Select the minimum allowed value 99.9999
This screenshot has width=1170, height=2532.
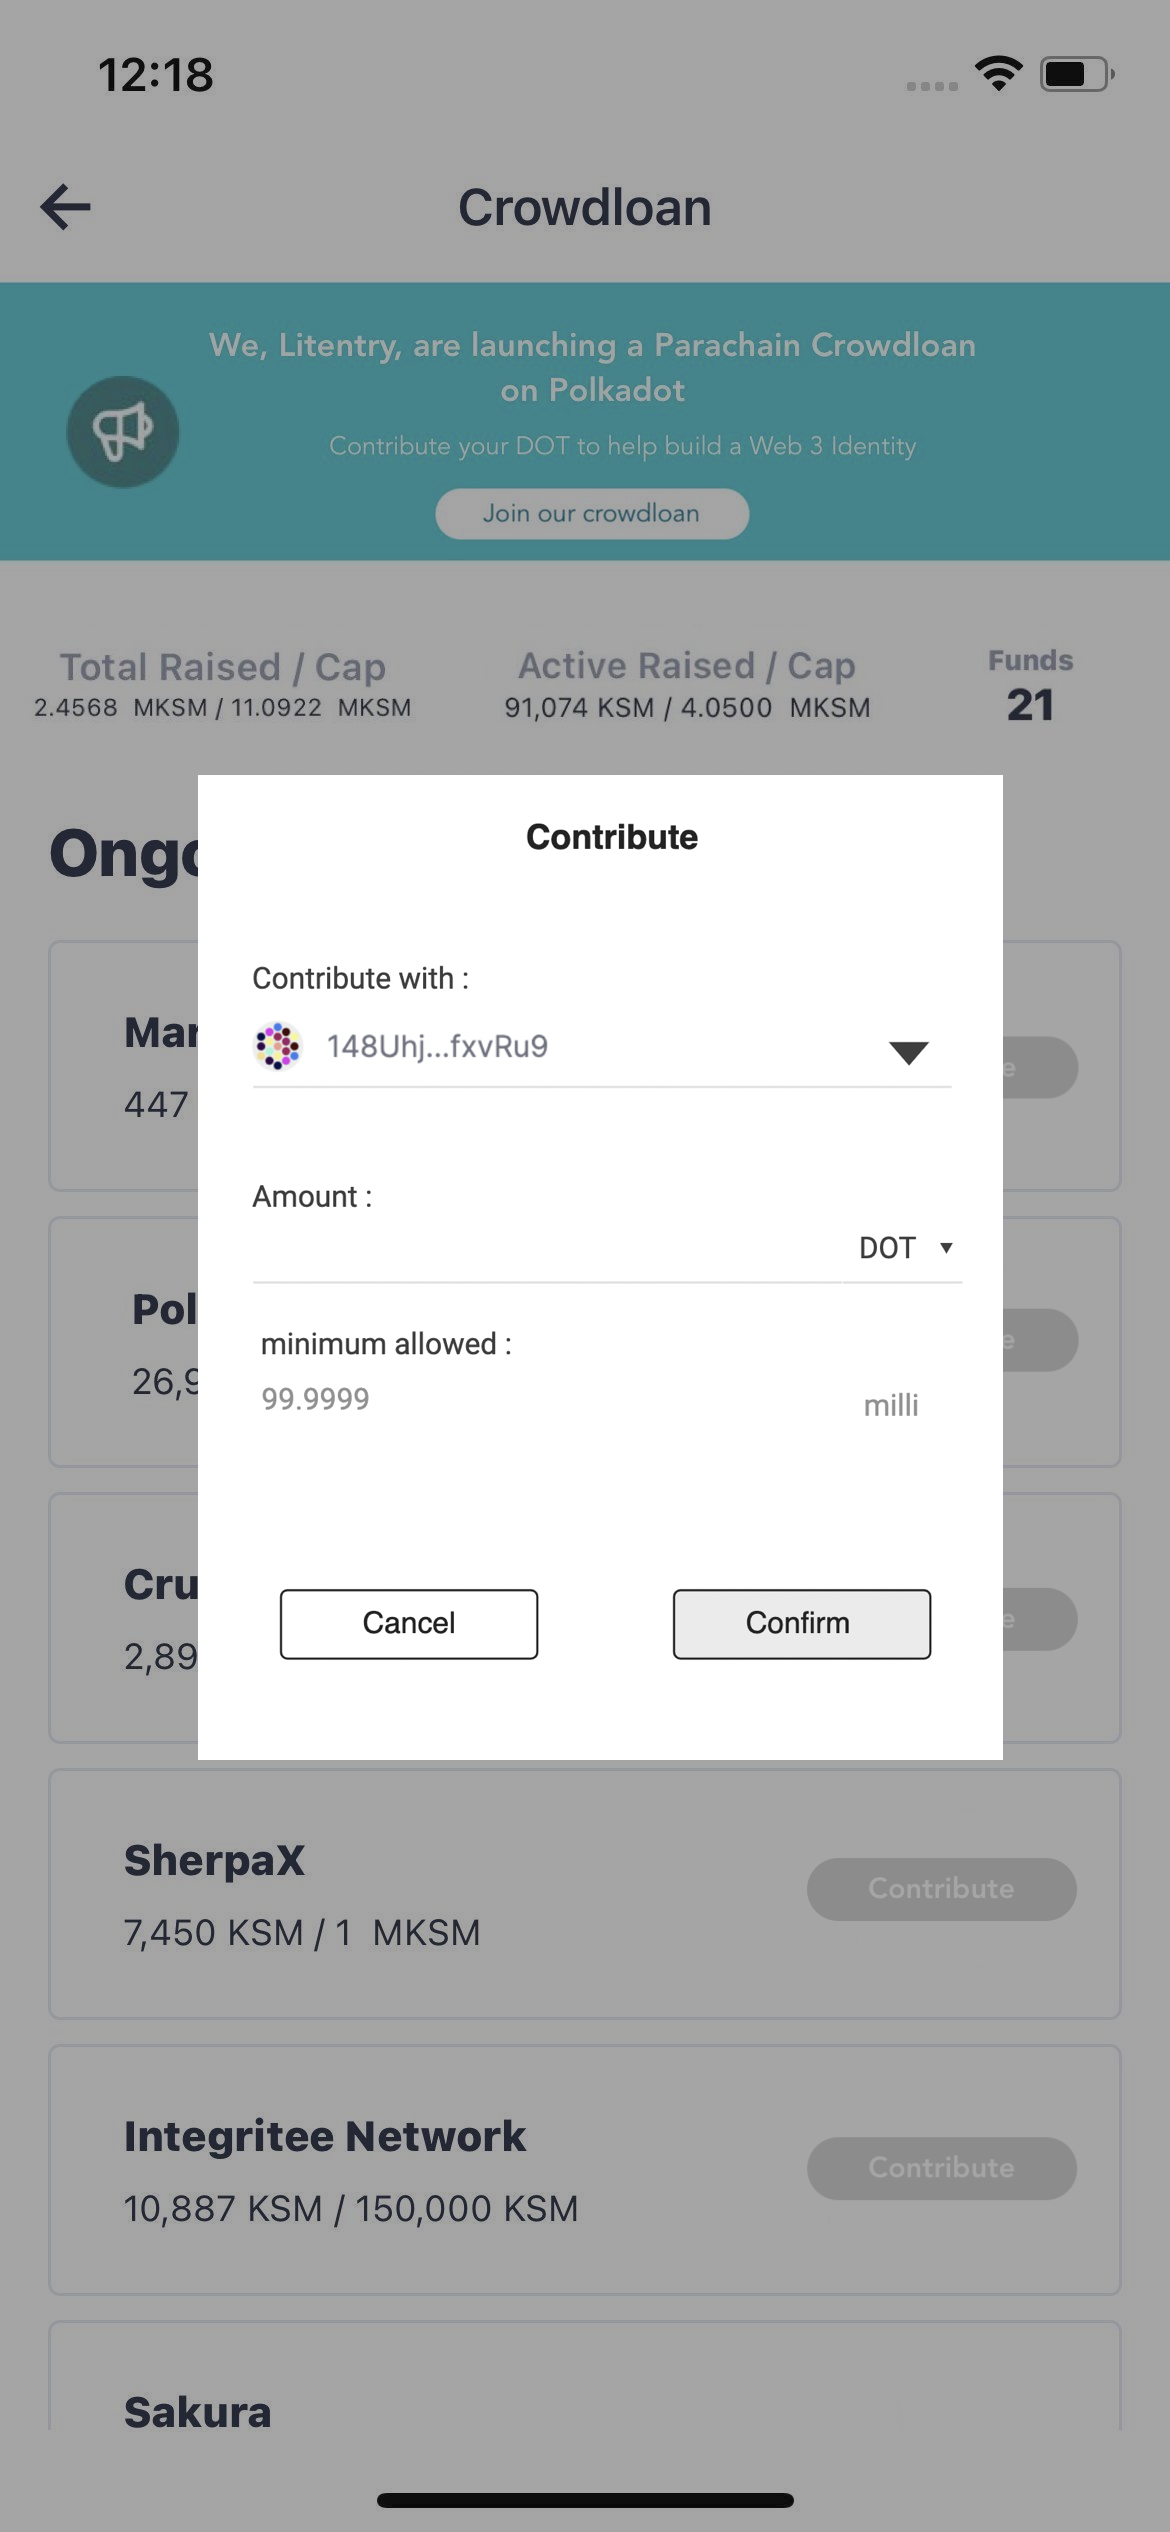315,1398
